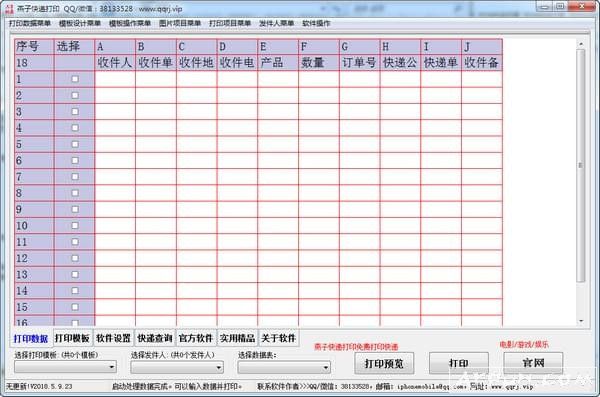Open the data table dropdown
Screen dimensions: 600x397
click(x=284, y=367)
